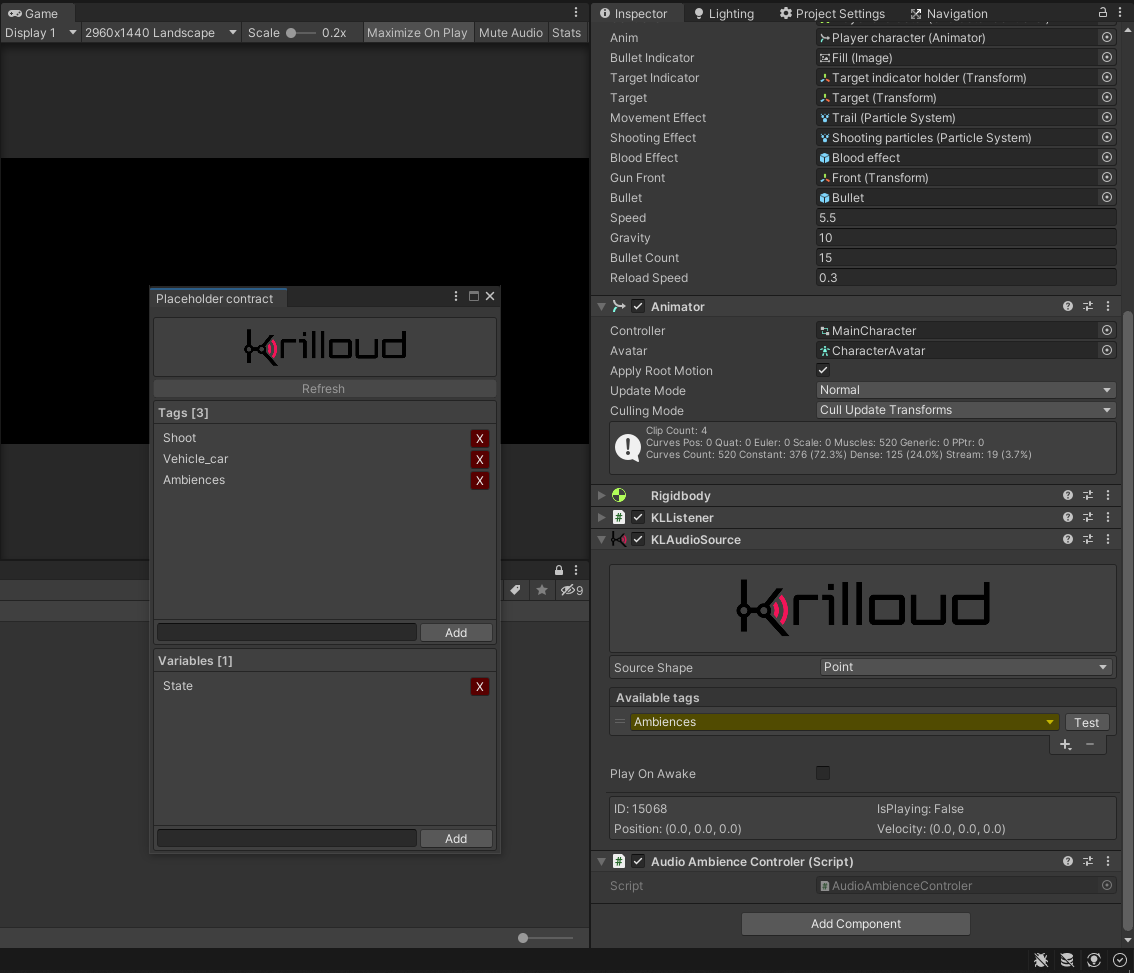Enable Play On Awake checkbox
The image size is (1134, 973).
pyautogui.click(x=823, y=773)
